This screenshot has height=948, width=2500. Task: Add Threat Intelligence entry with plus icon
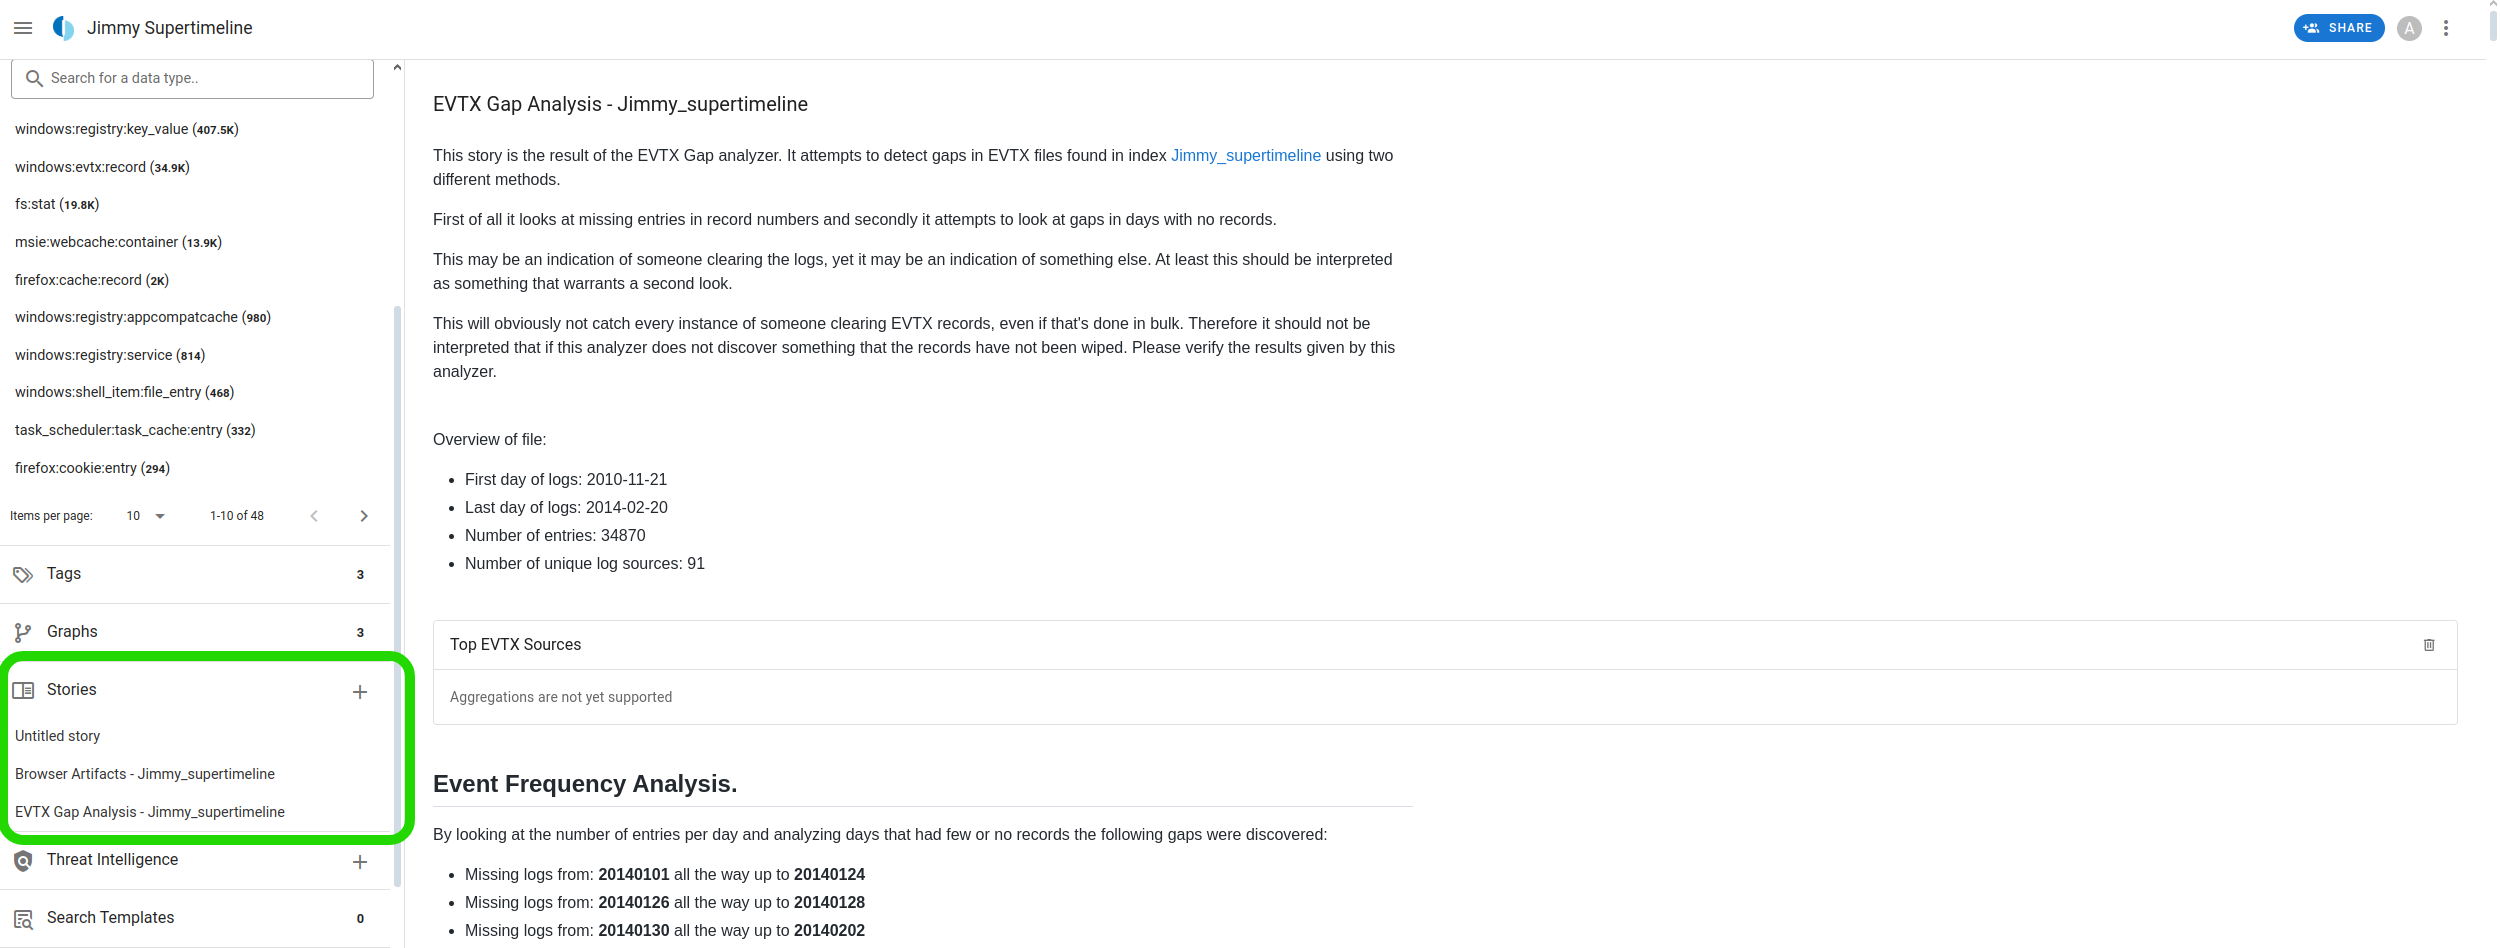pyautogui.click(x=360, y=862)
